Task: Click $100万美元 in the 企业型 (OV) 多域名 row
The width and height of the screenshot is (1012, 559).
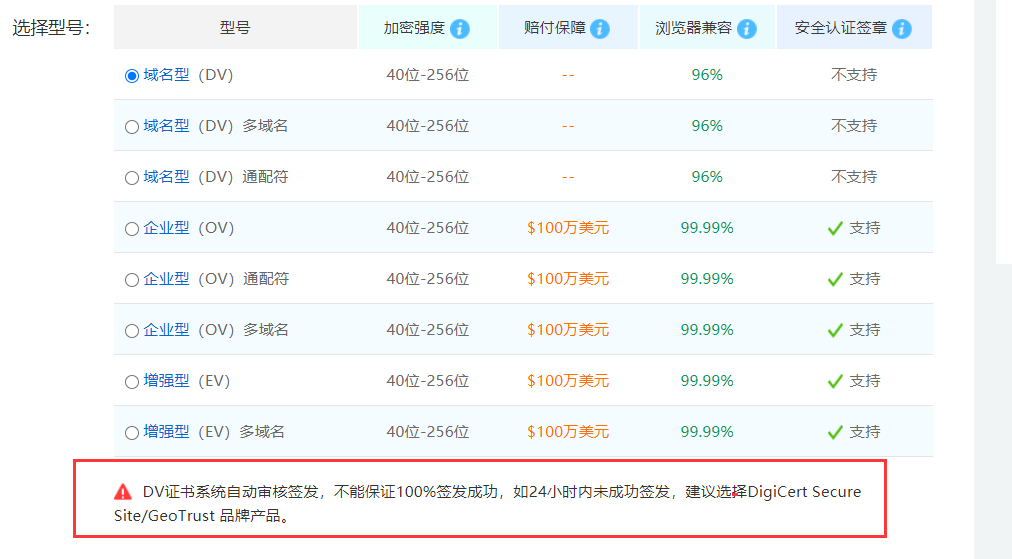Action: click(568, 330)
